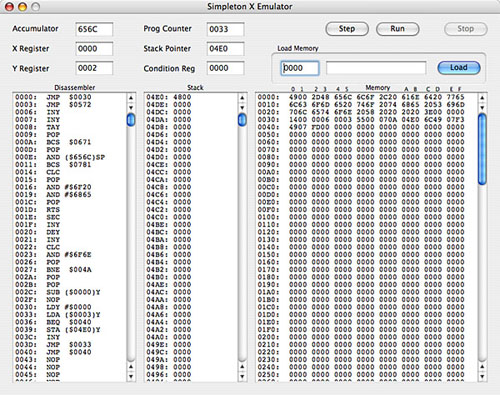This screenshot has width=500, height=395.
Task: Click Disassembler scrollbar bottom up arrow
Action: click(131, 367)
